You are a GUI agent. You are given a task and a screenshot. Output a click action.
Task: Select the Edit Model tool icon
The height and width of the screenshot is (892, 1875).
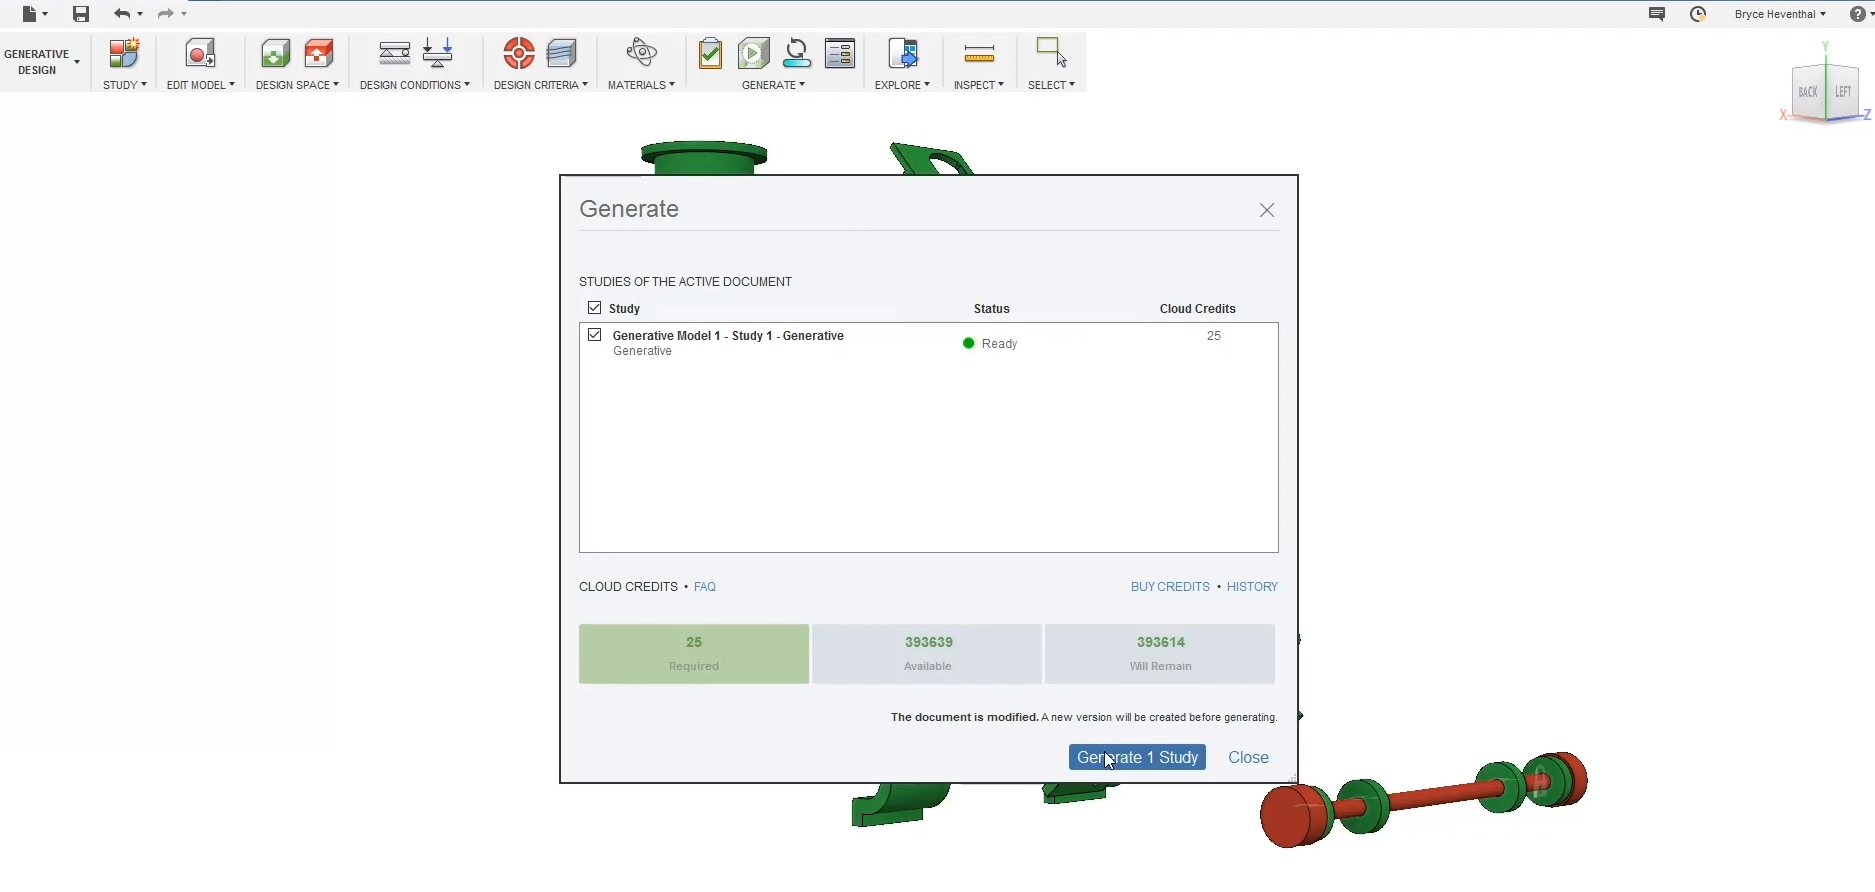click(200, 54)
